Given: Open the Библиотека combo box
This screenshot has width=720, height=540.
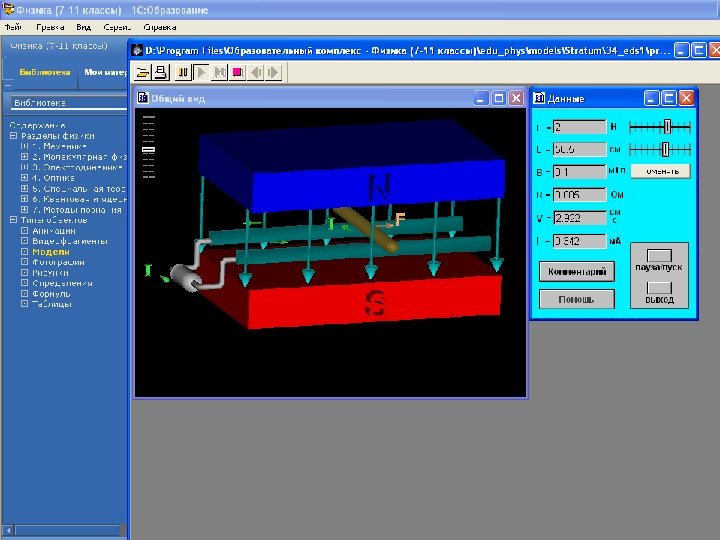Looking at the screenshot, I should pos(69,103).
